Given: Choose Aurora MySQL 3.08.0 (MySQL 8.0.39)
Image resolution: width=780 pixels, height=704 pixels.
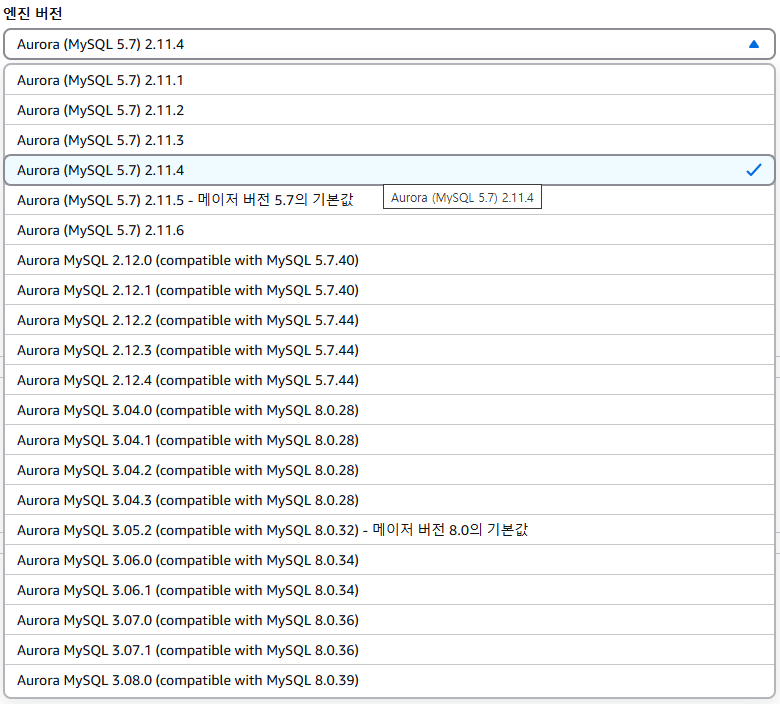Looking at the screenshot, I should pyautogui.click(x=389, y=680).
